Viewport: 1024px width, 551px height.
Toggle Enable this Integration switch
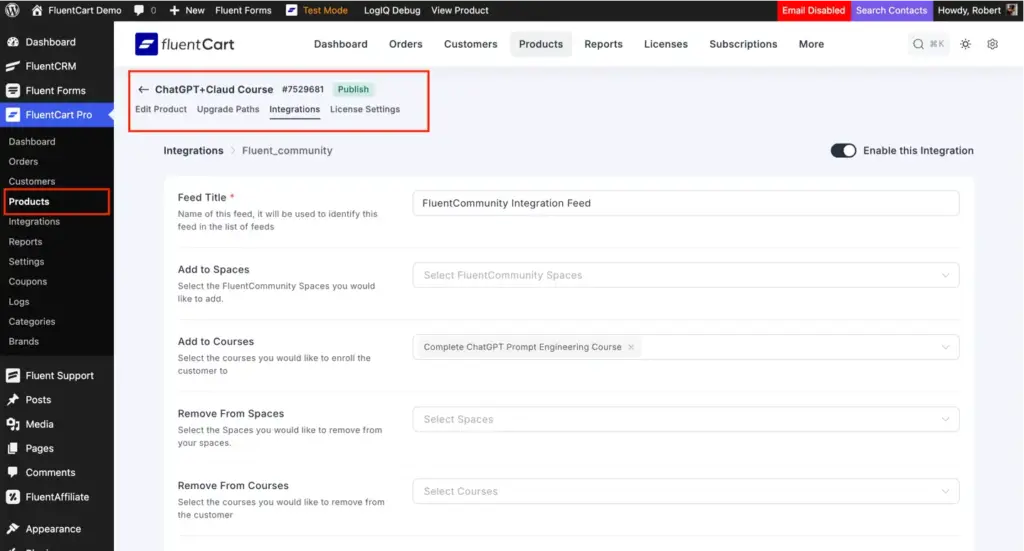(843, 151)
